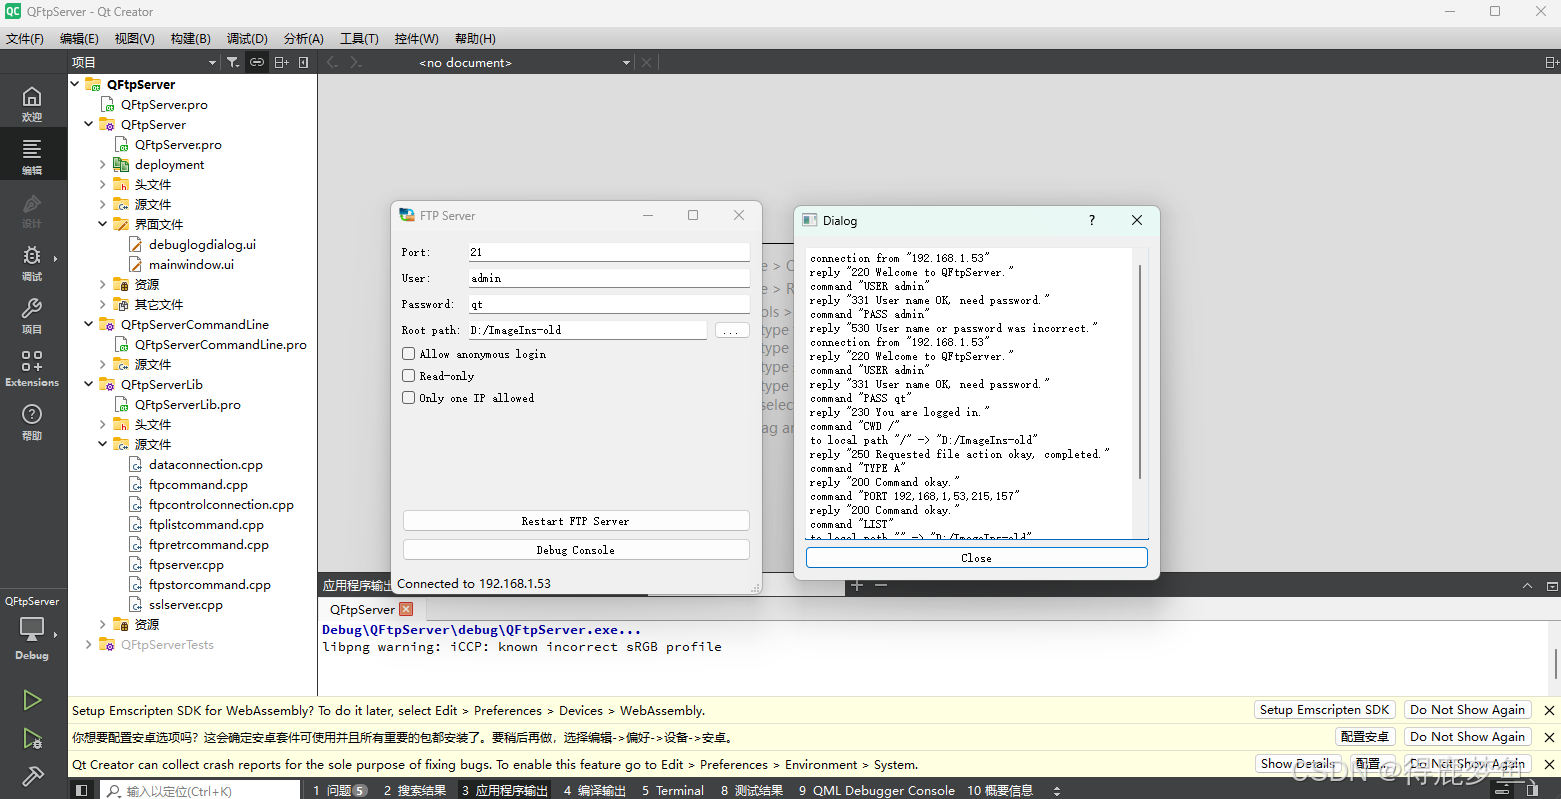Click the 配置安卓 button
The image size is (1561, 799).
1365,737
